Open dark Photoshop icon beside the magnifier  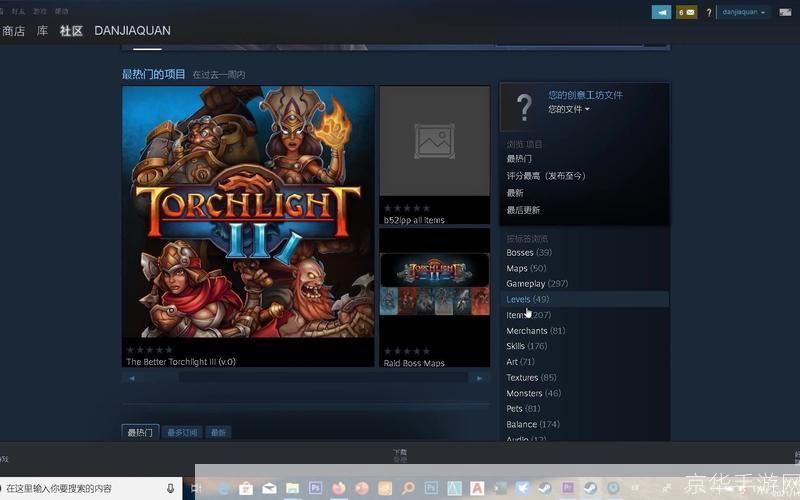click(x=431, y=488)
